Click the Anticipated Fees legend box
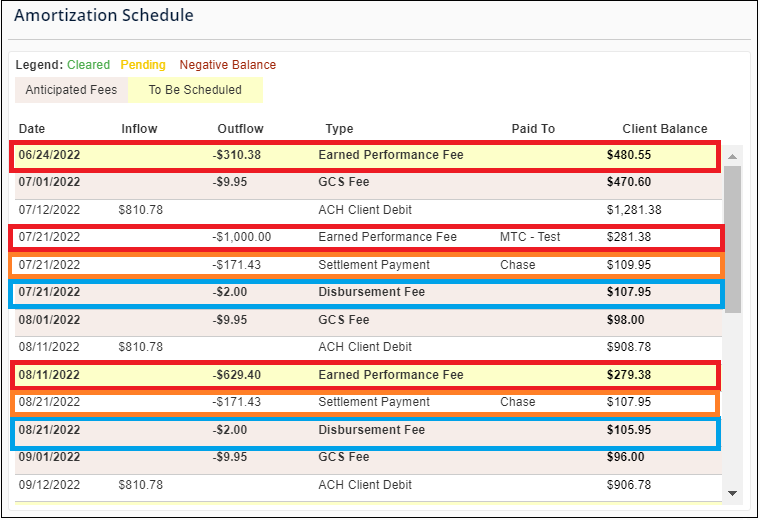Screen dimensions: 760x520 pyautogui.click(x=71, y=90)
